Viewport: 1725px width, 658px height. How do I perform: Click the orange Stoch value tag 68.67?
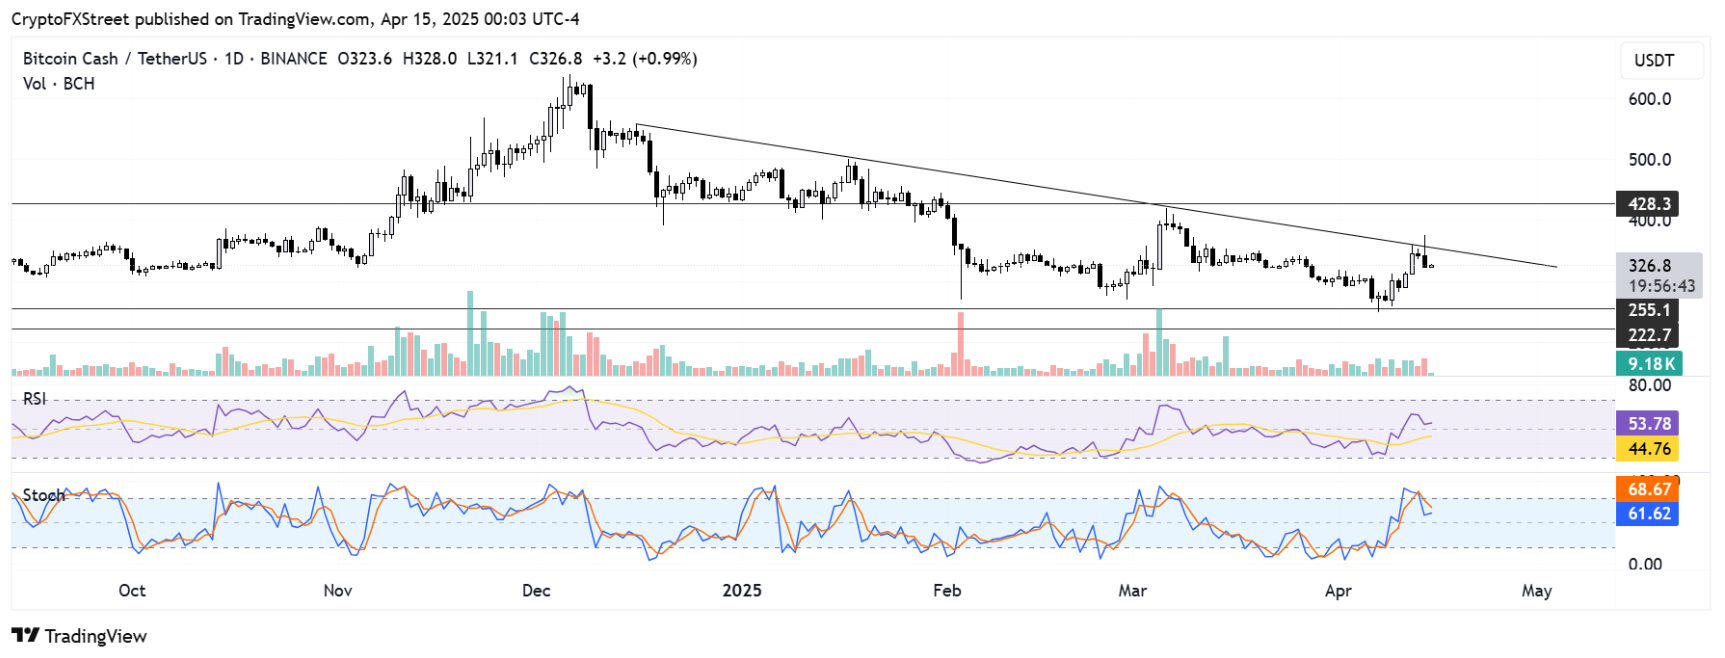[x=1648, y=489]
